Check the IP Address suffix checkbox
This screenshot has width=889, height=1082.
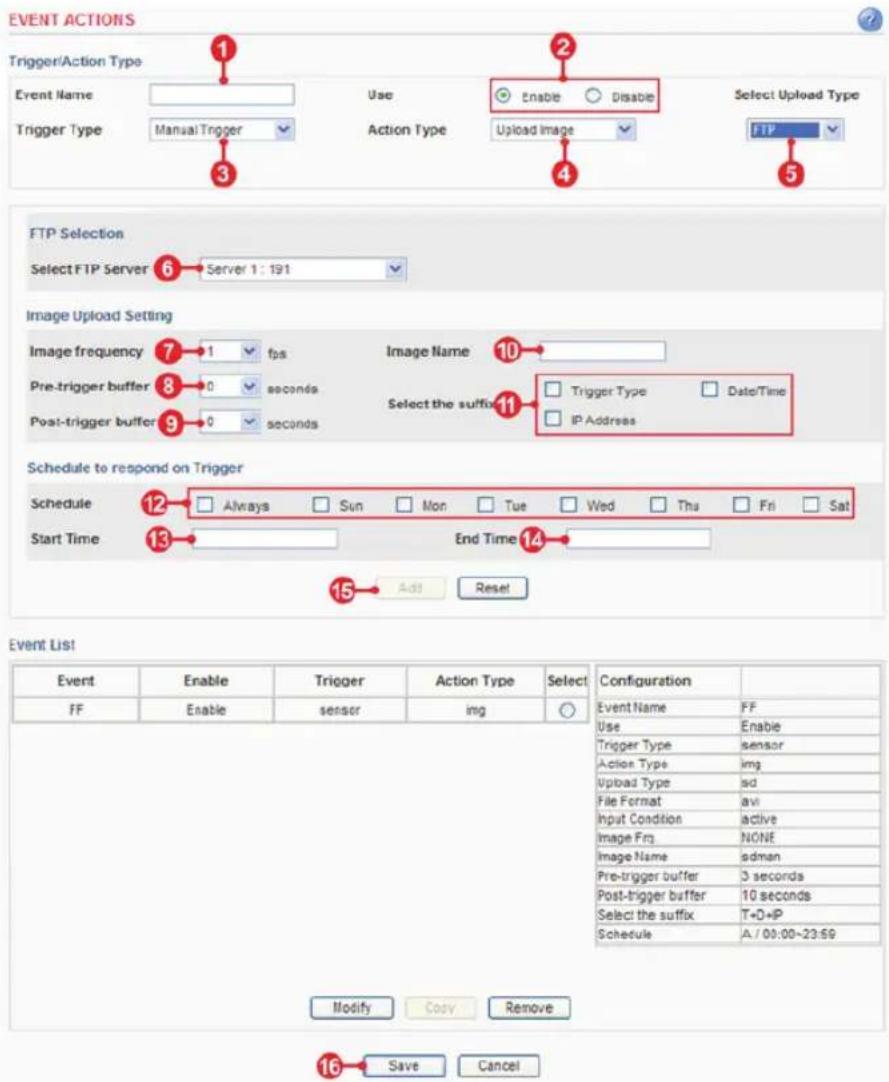pos(553,419)
